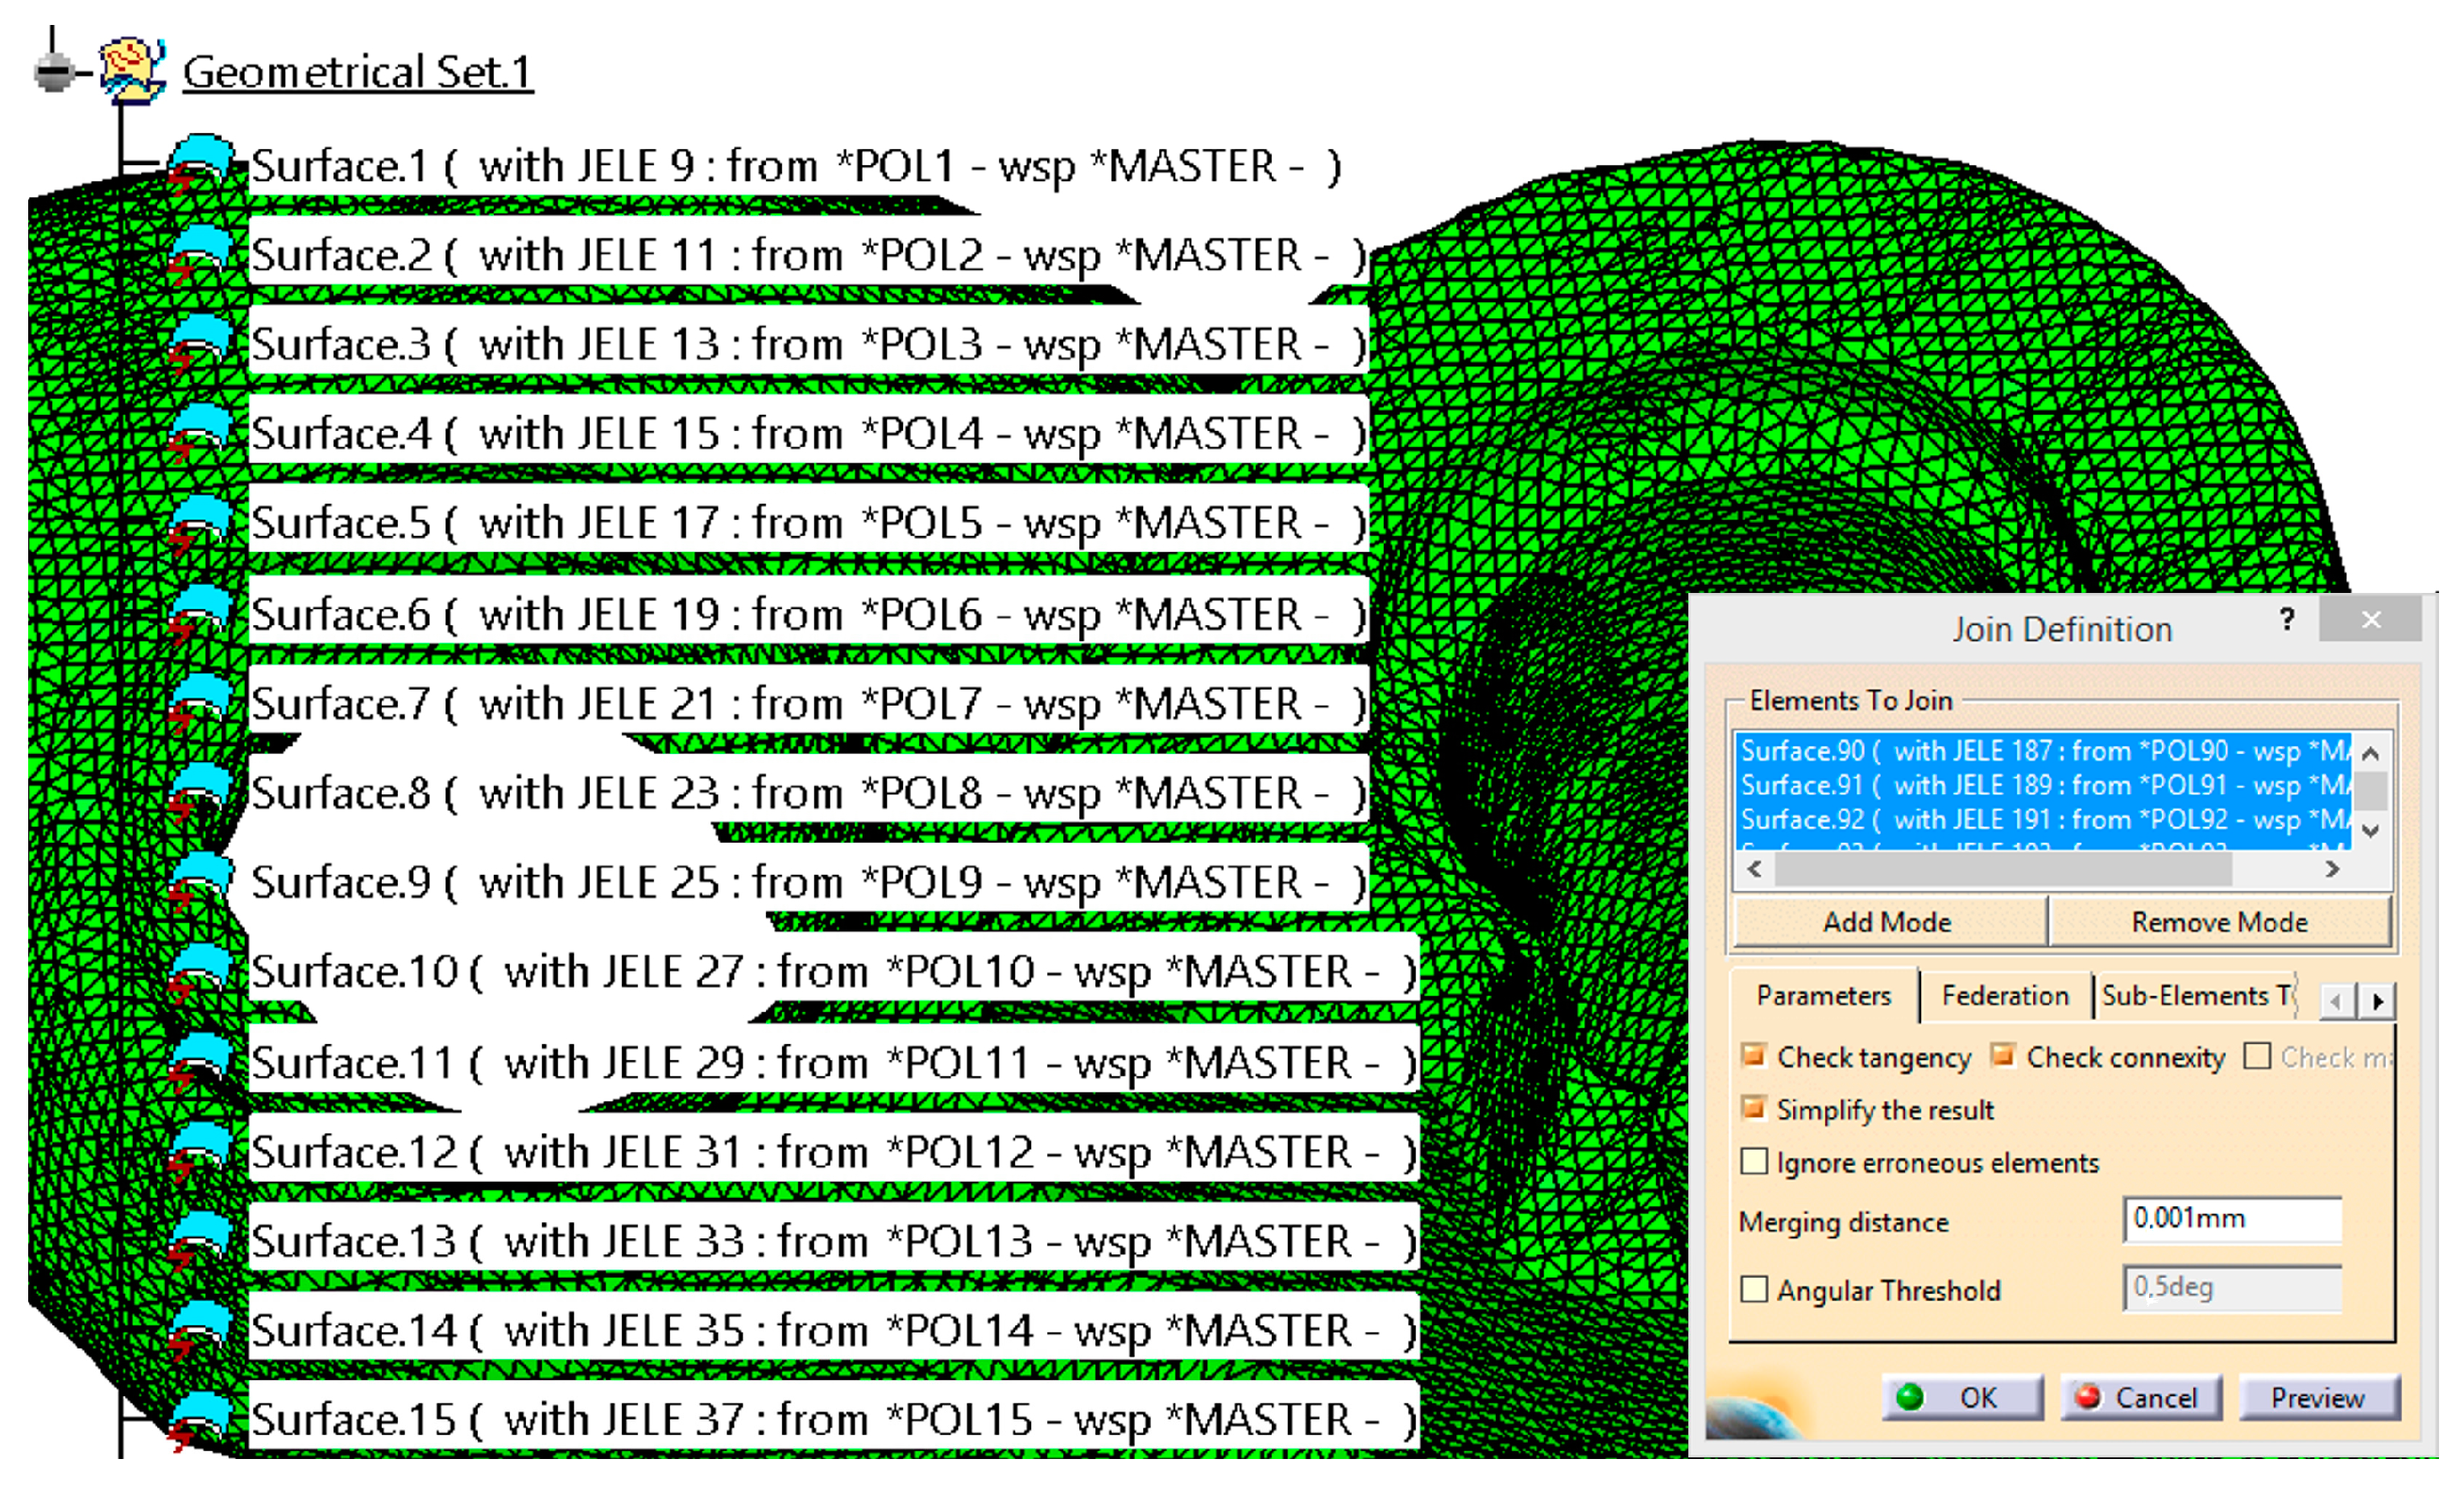Screen dimensions: 2464x1488
Task: Click the Preview button
Action: (2317, 1397)
